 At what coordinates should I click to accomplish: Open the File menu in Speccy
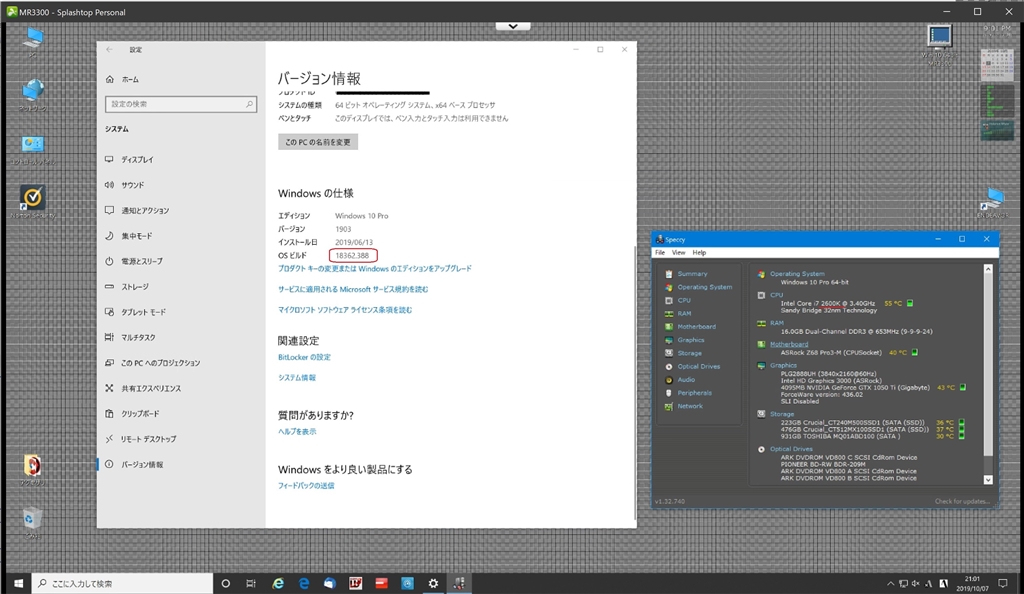pos(660,253)
